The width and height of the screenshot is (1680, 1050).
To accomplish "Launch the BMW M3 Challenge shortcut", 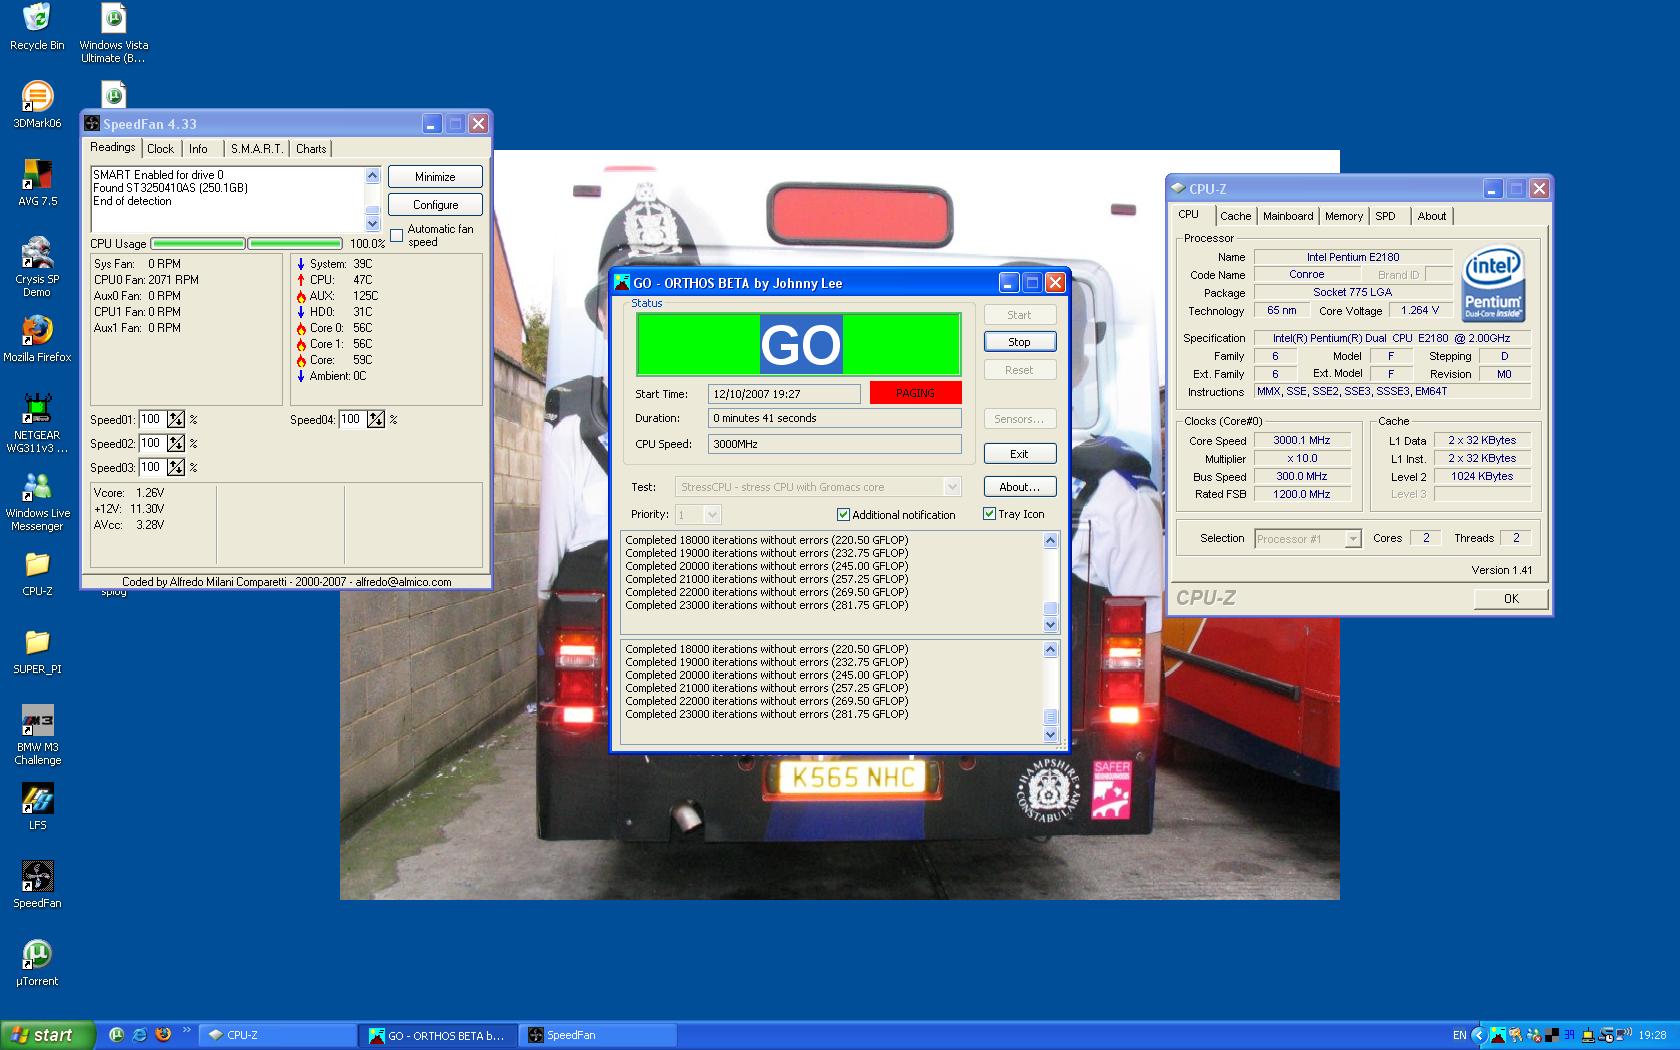I will (37, 735).
